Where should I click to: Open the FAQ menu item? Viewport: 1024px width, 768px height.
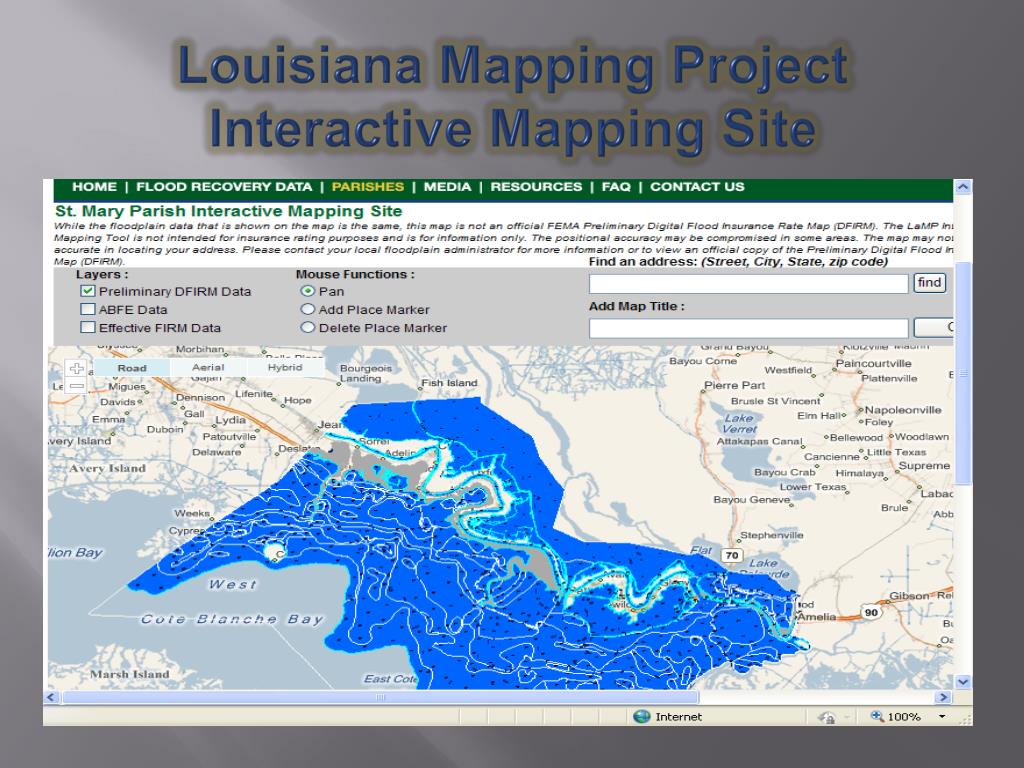coord(616,187)
